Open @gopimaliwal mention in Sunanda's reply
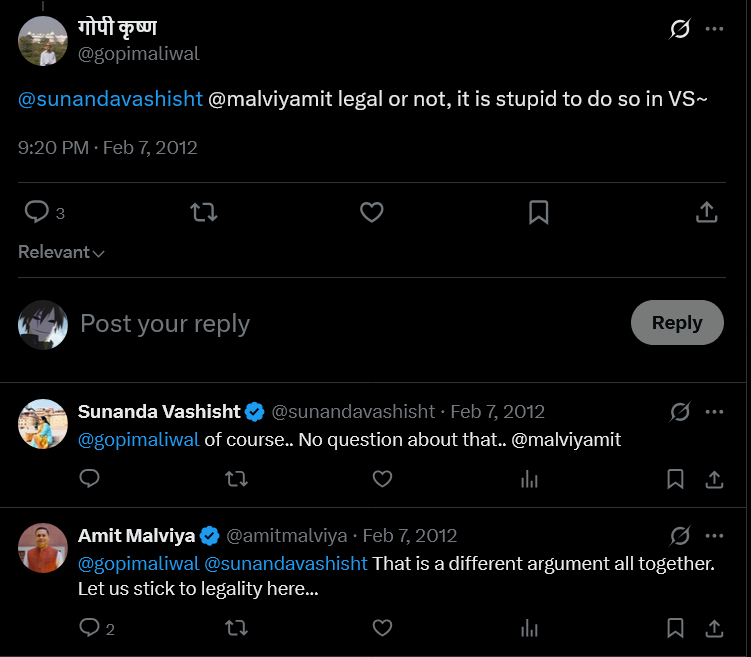This screenshot has height=657, width=751. [138, 440]
